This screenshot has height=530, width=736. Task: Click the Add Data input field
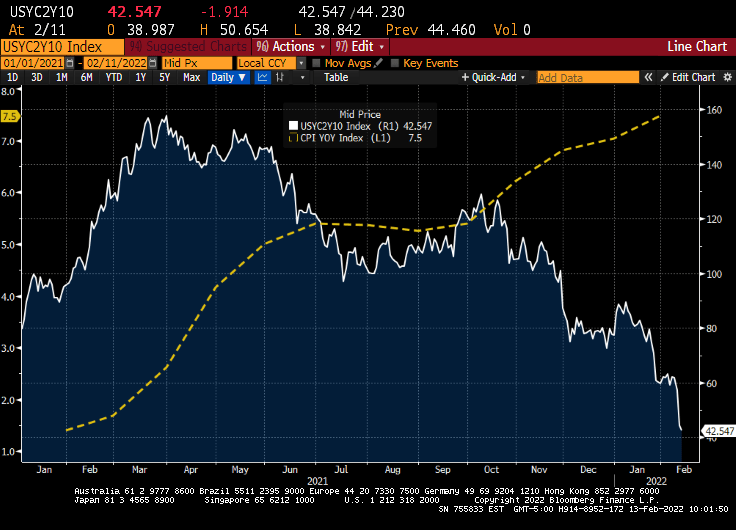click(588, 78)
